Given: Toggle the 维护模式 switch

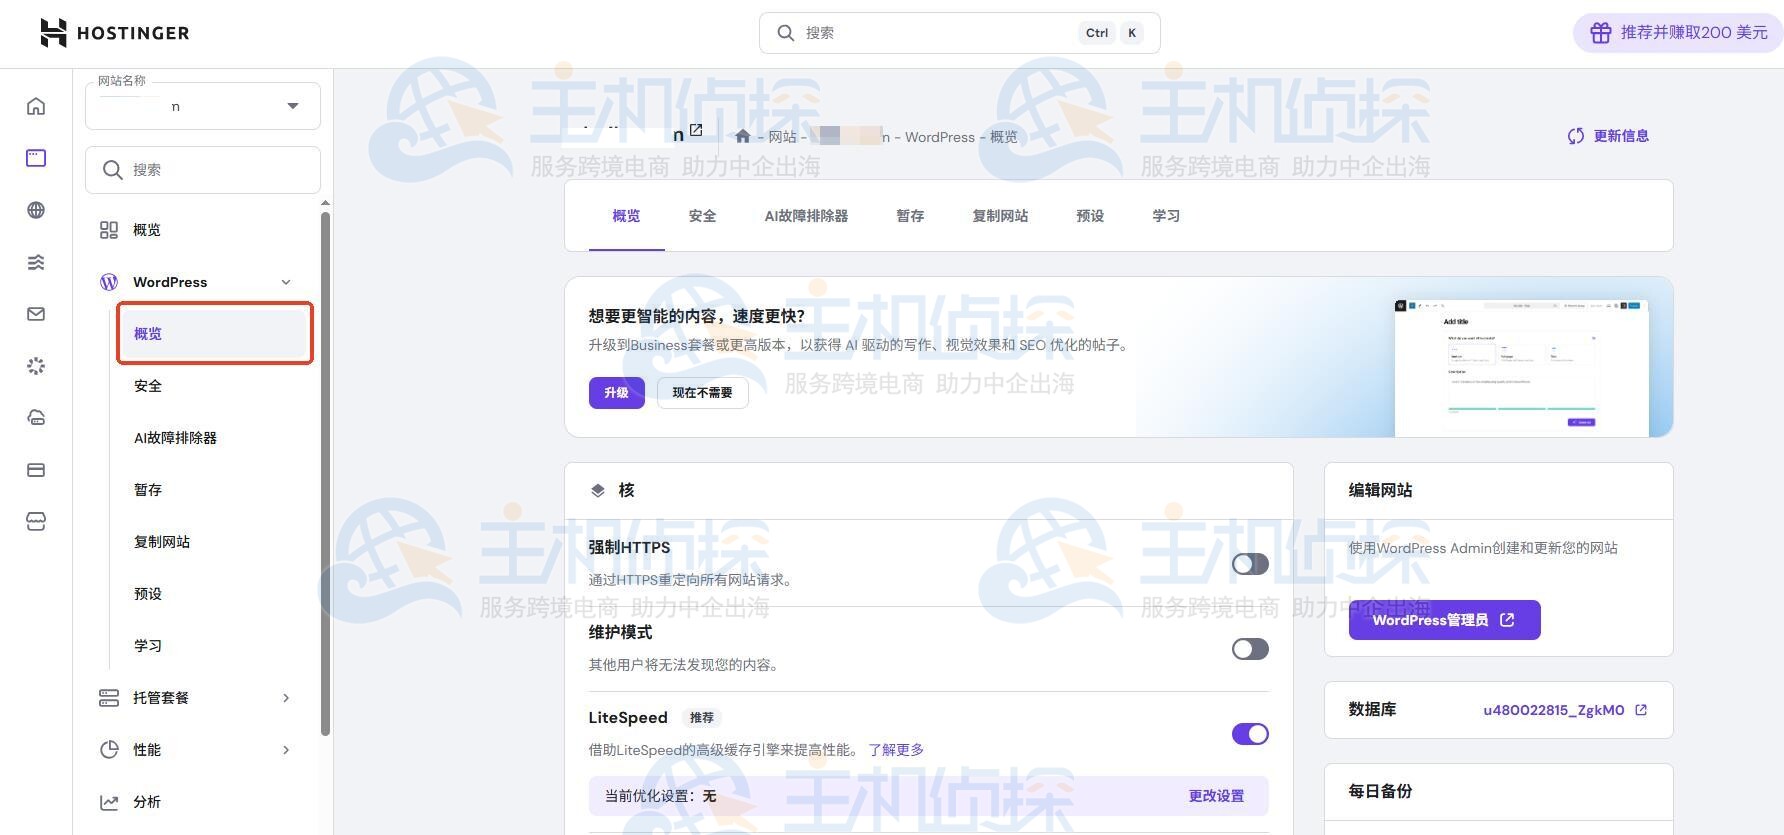Looking at the screenshot, I should pyautogui.click(x=1250, y=649).
